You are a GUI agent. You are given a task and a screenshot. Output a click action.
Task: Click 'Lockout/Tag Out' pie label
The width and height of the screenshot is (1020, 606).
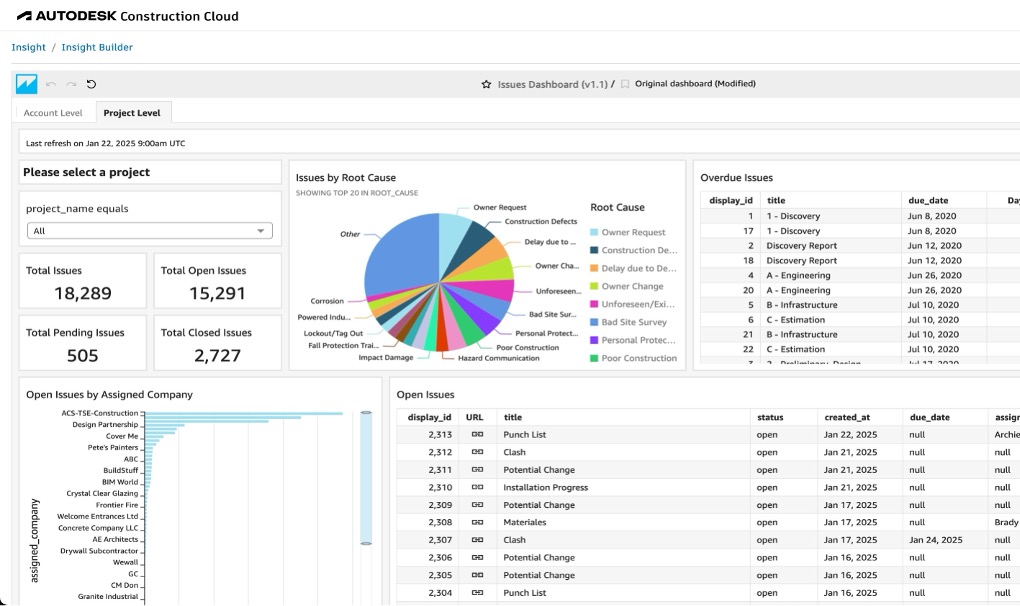click(333, 334)
